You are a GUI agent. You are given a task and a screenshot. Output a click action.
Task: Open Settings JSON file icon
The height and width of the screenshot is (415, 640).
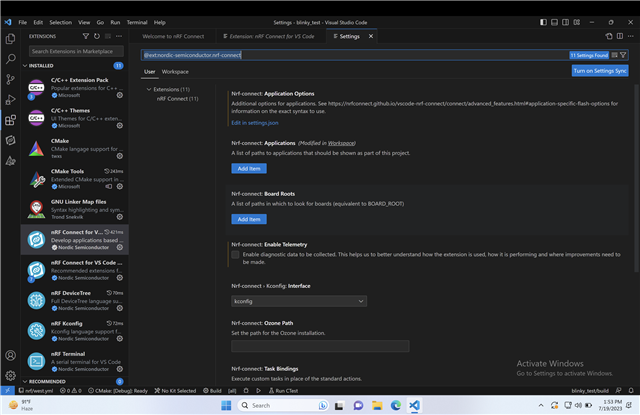coord(609,36)
